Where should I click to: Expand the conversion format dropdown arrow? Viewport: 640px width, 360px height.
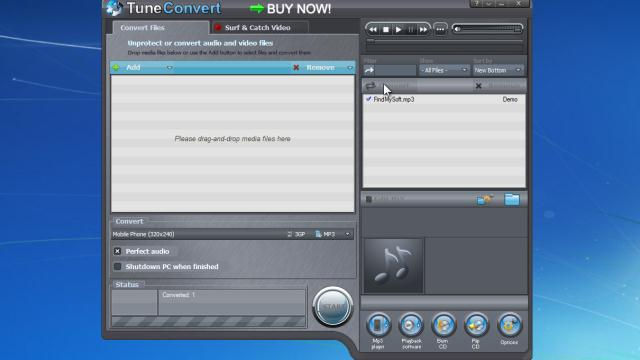pos(348,234)
